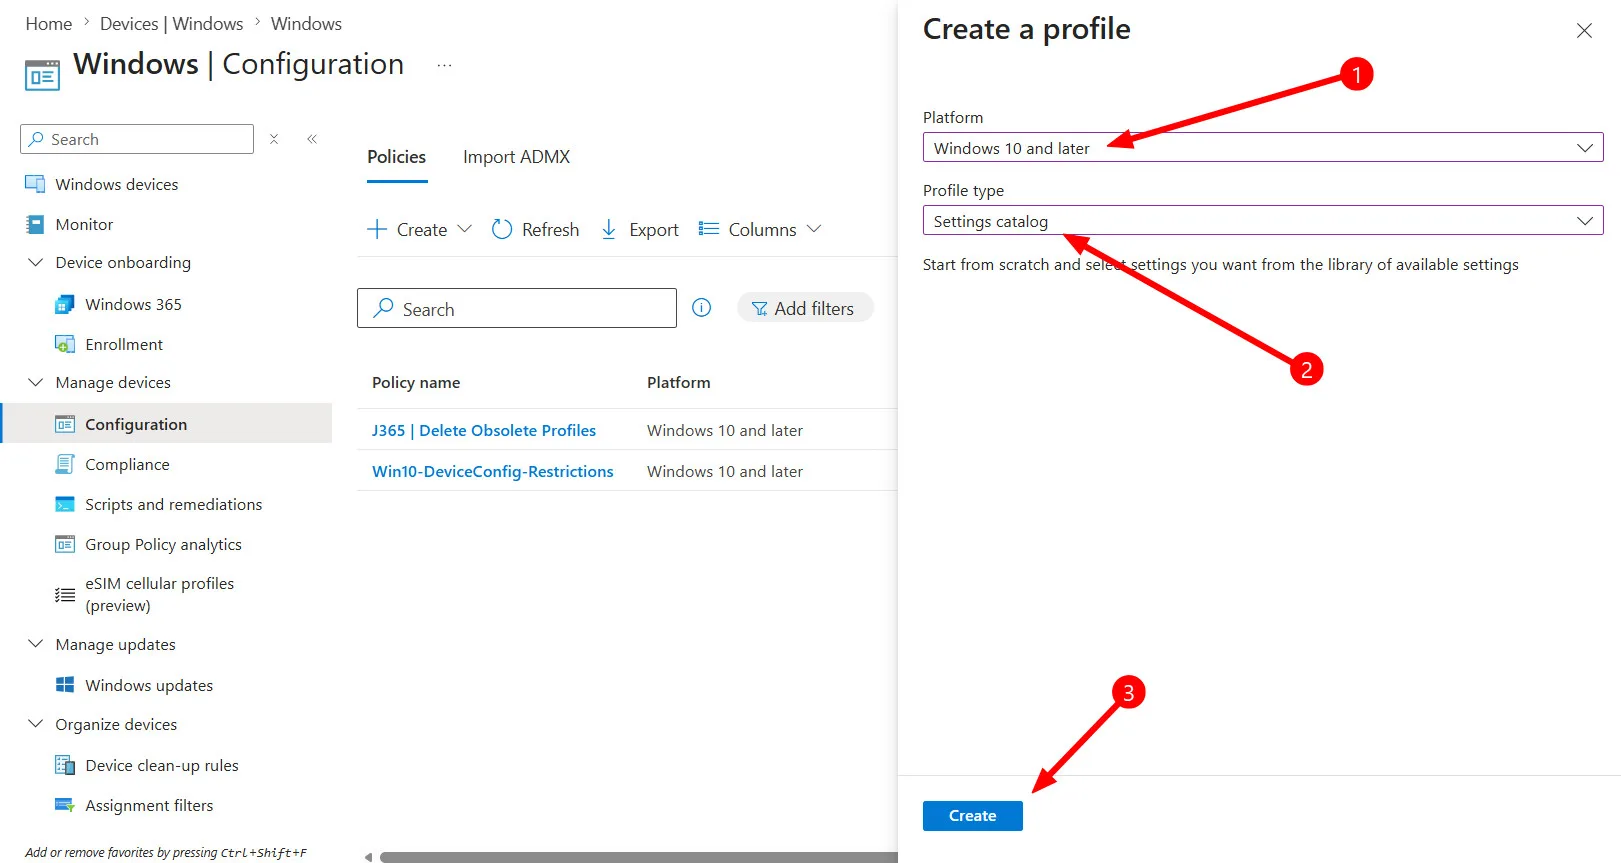Screen dimensions: 1621x863
Task: Click the Device clean-up rules icon
Action: tap(65, 765)
